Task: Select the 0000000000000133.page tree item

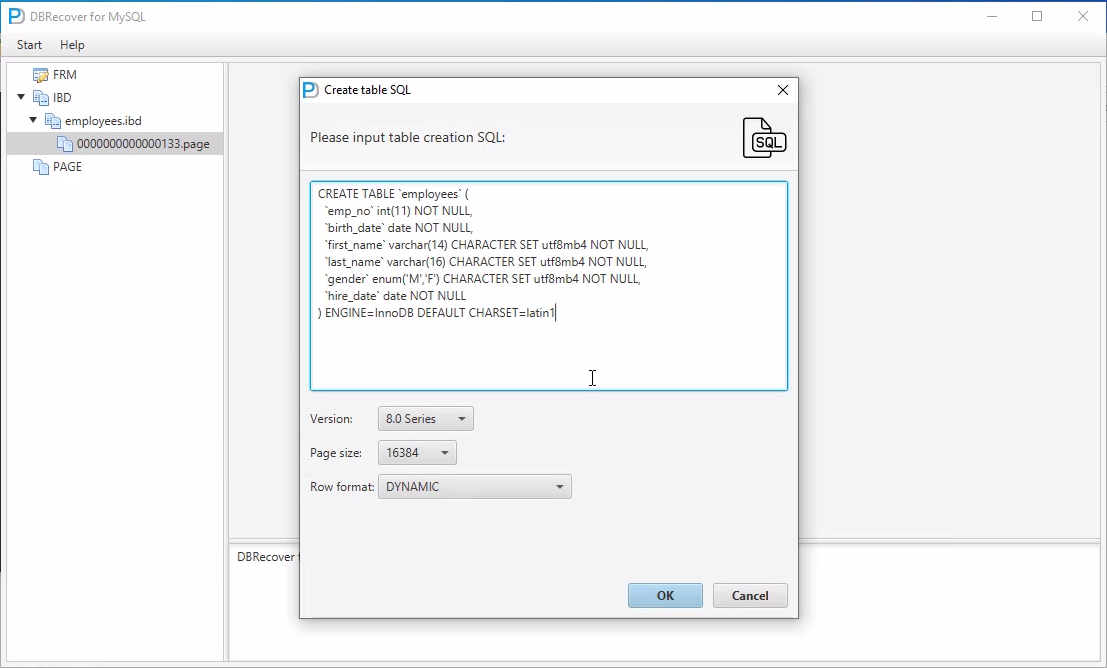Action: [143, 144]
